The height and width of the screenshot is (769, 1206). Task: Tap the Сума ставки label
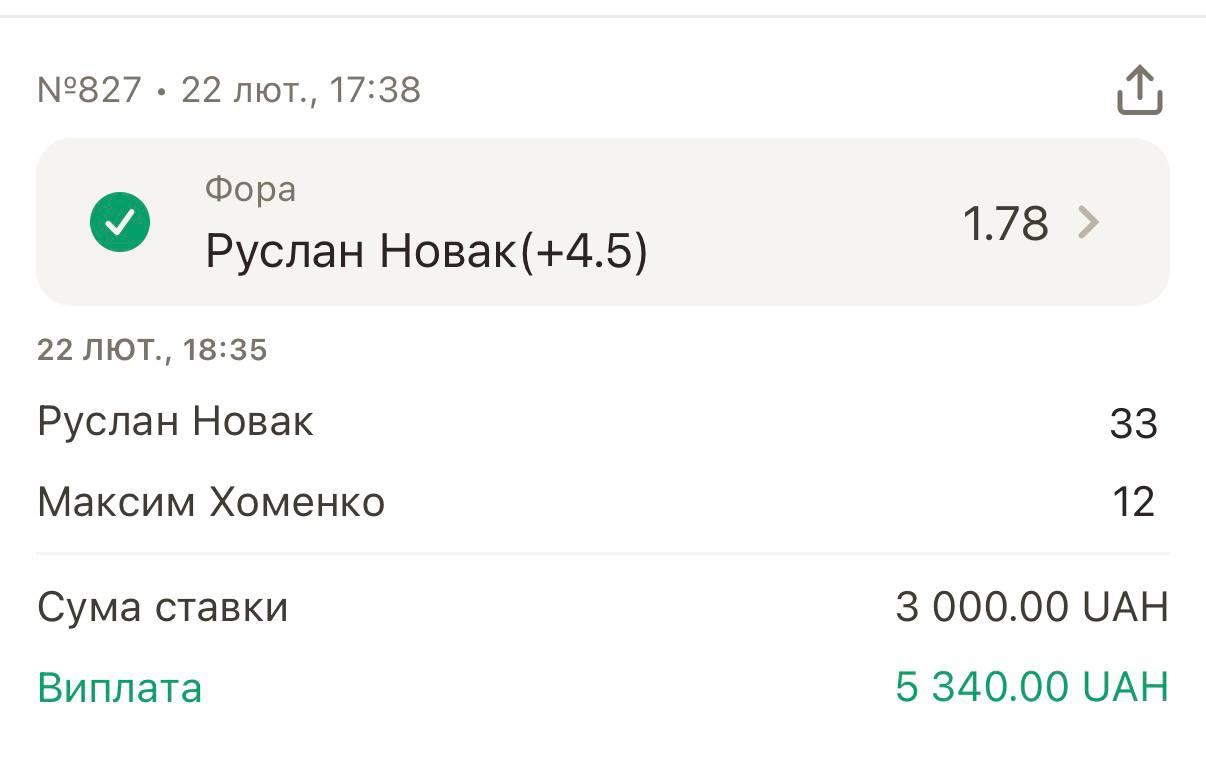tap(163, 607)
